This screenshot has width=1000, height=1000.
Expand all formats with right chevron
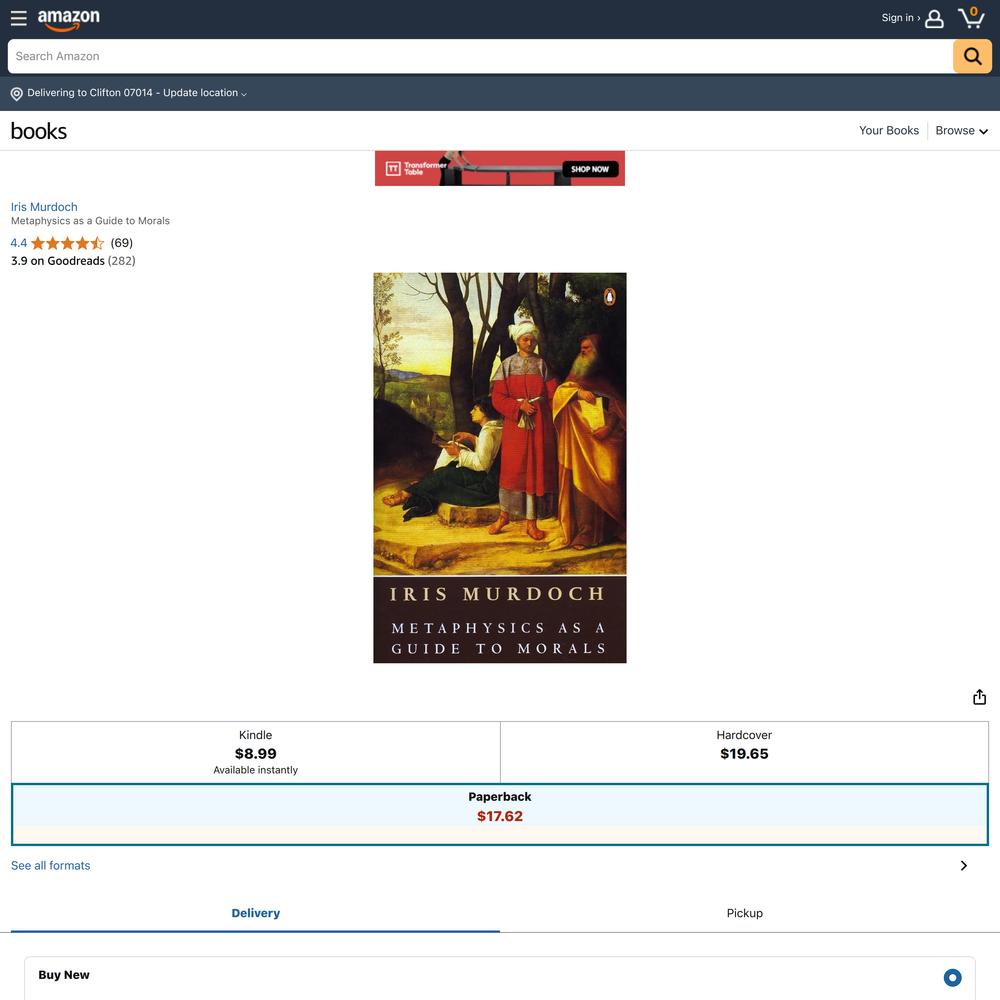964,865
